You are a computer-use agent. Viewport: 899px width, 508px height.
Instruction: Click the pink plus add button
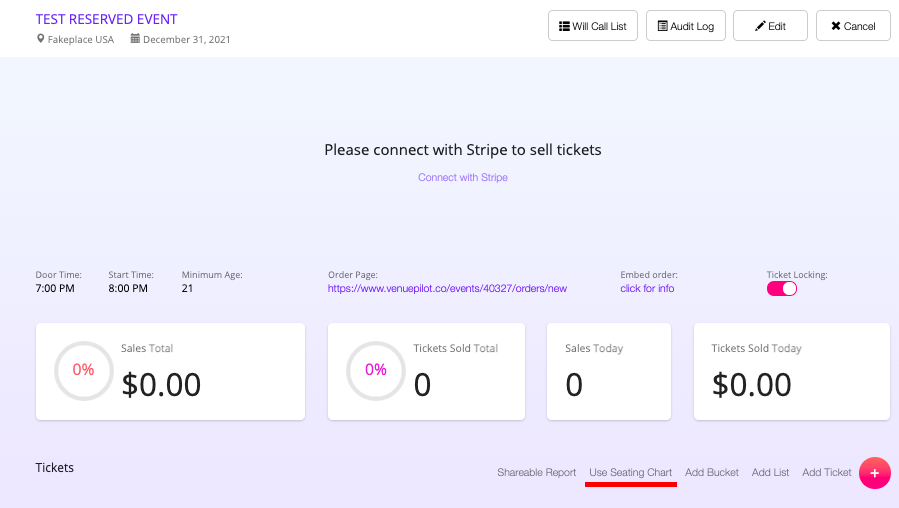pos(874,473)
